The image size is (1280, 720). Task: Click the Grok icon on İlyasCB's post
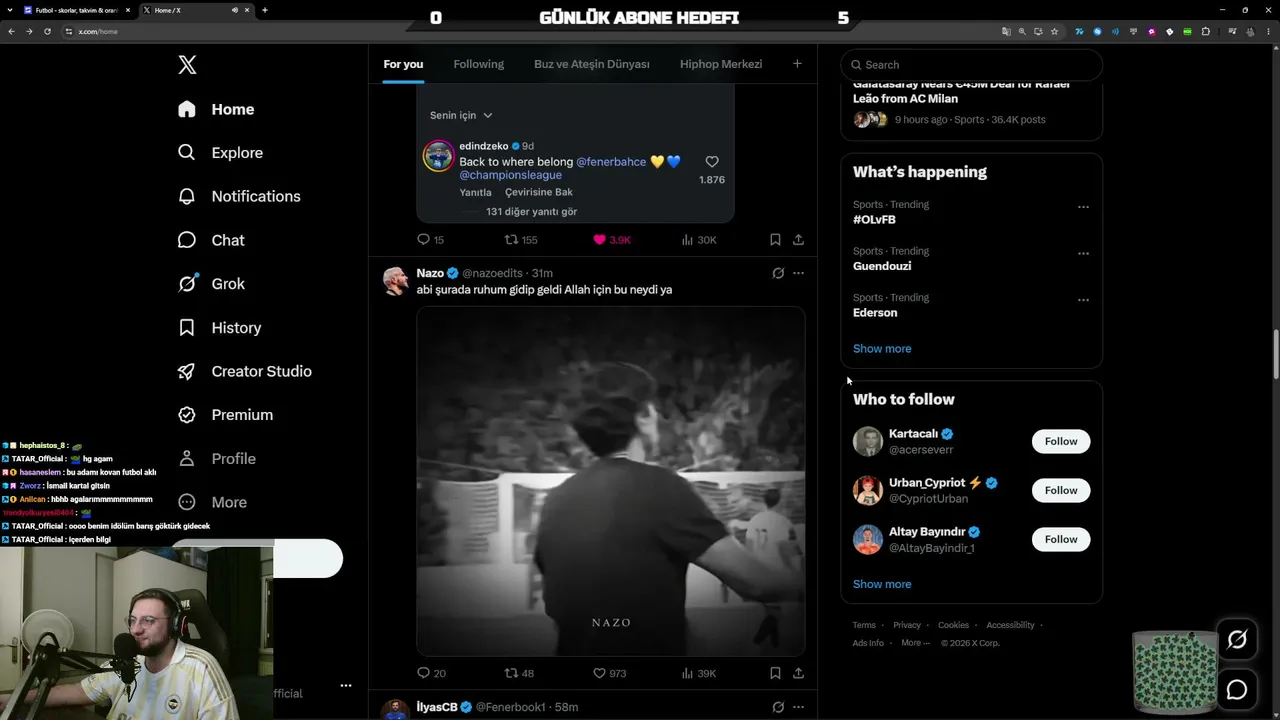click(x=778, y=707)
